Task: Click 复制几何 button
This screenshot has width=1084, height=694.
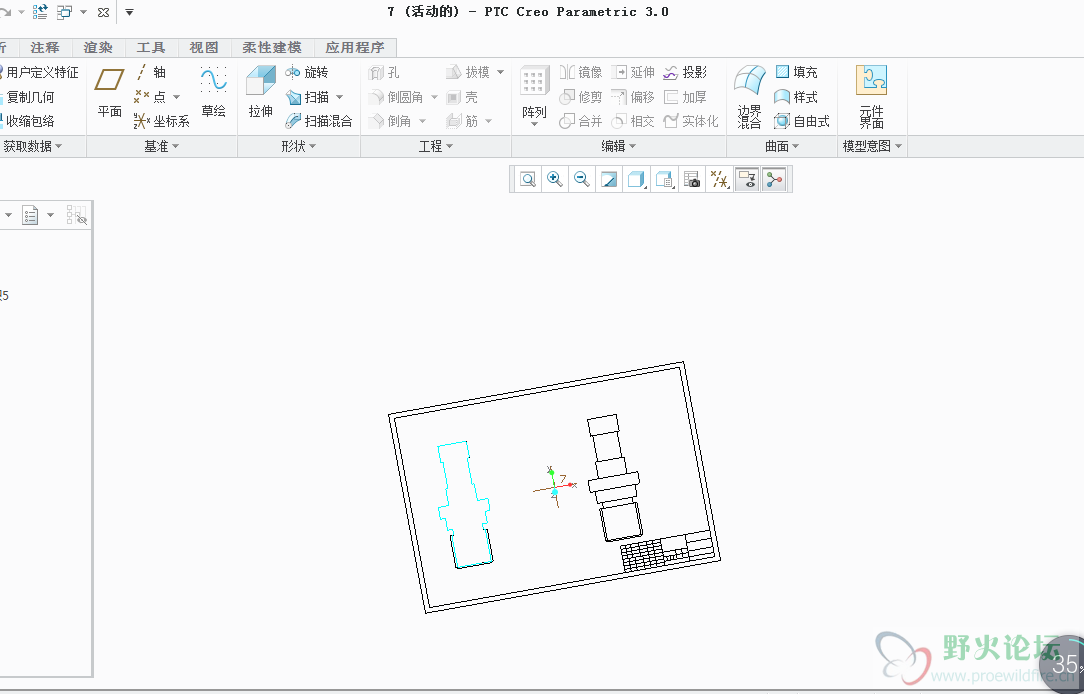Action: tap(28, 97)
